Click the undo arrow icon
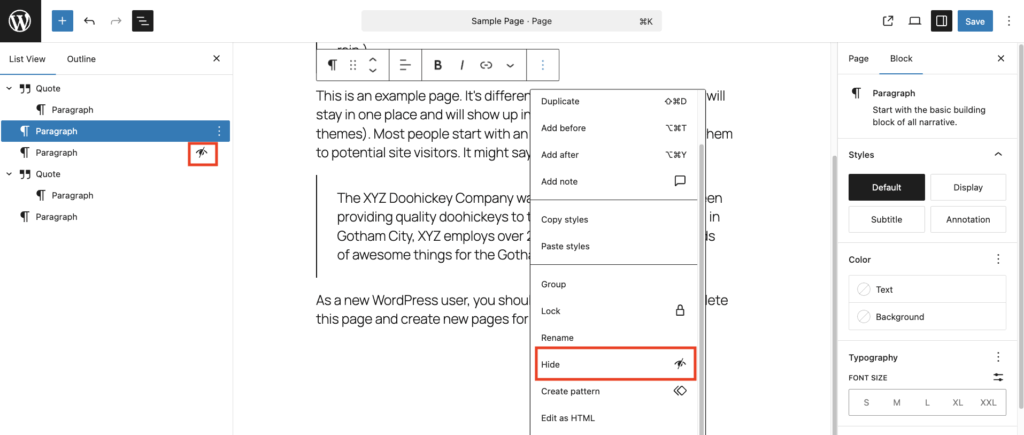 click(90, 21)
